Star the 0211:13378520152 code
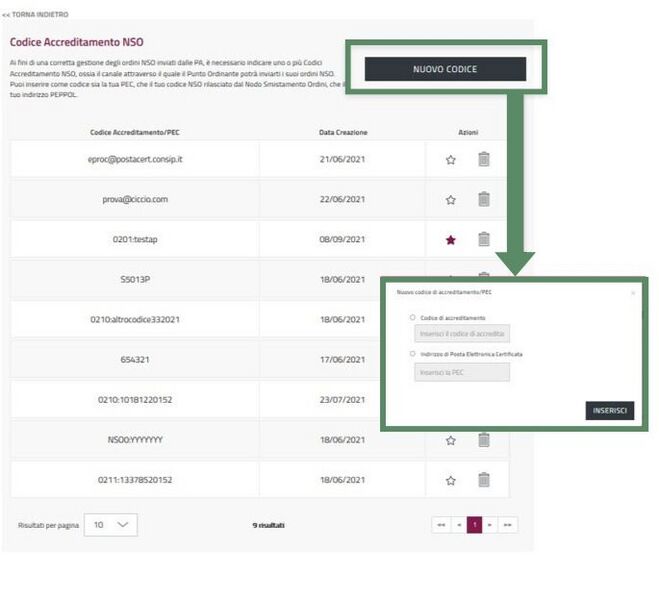Viewport: 659px width, 599px height. (450, 480)
